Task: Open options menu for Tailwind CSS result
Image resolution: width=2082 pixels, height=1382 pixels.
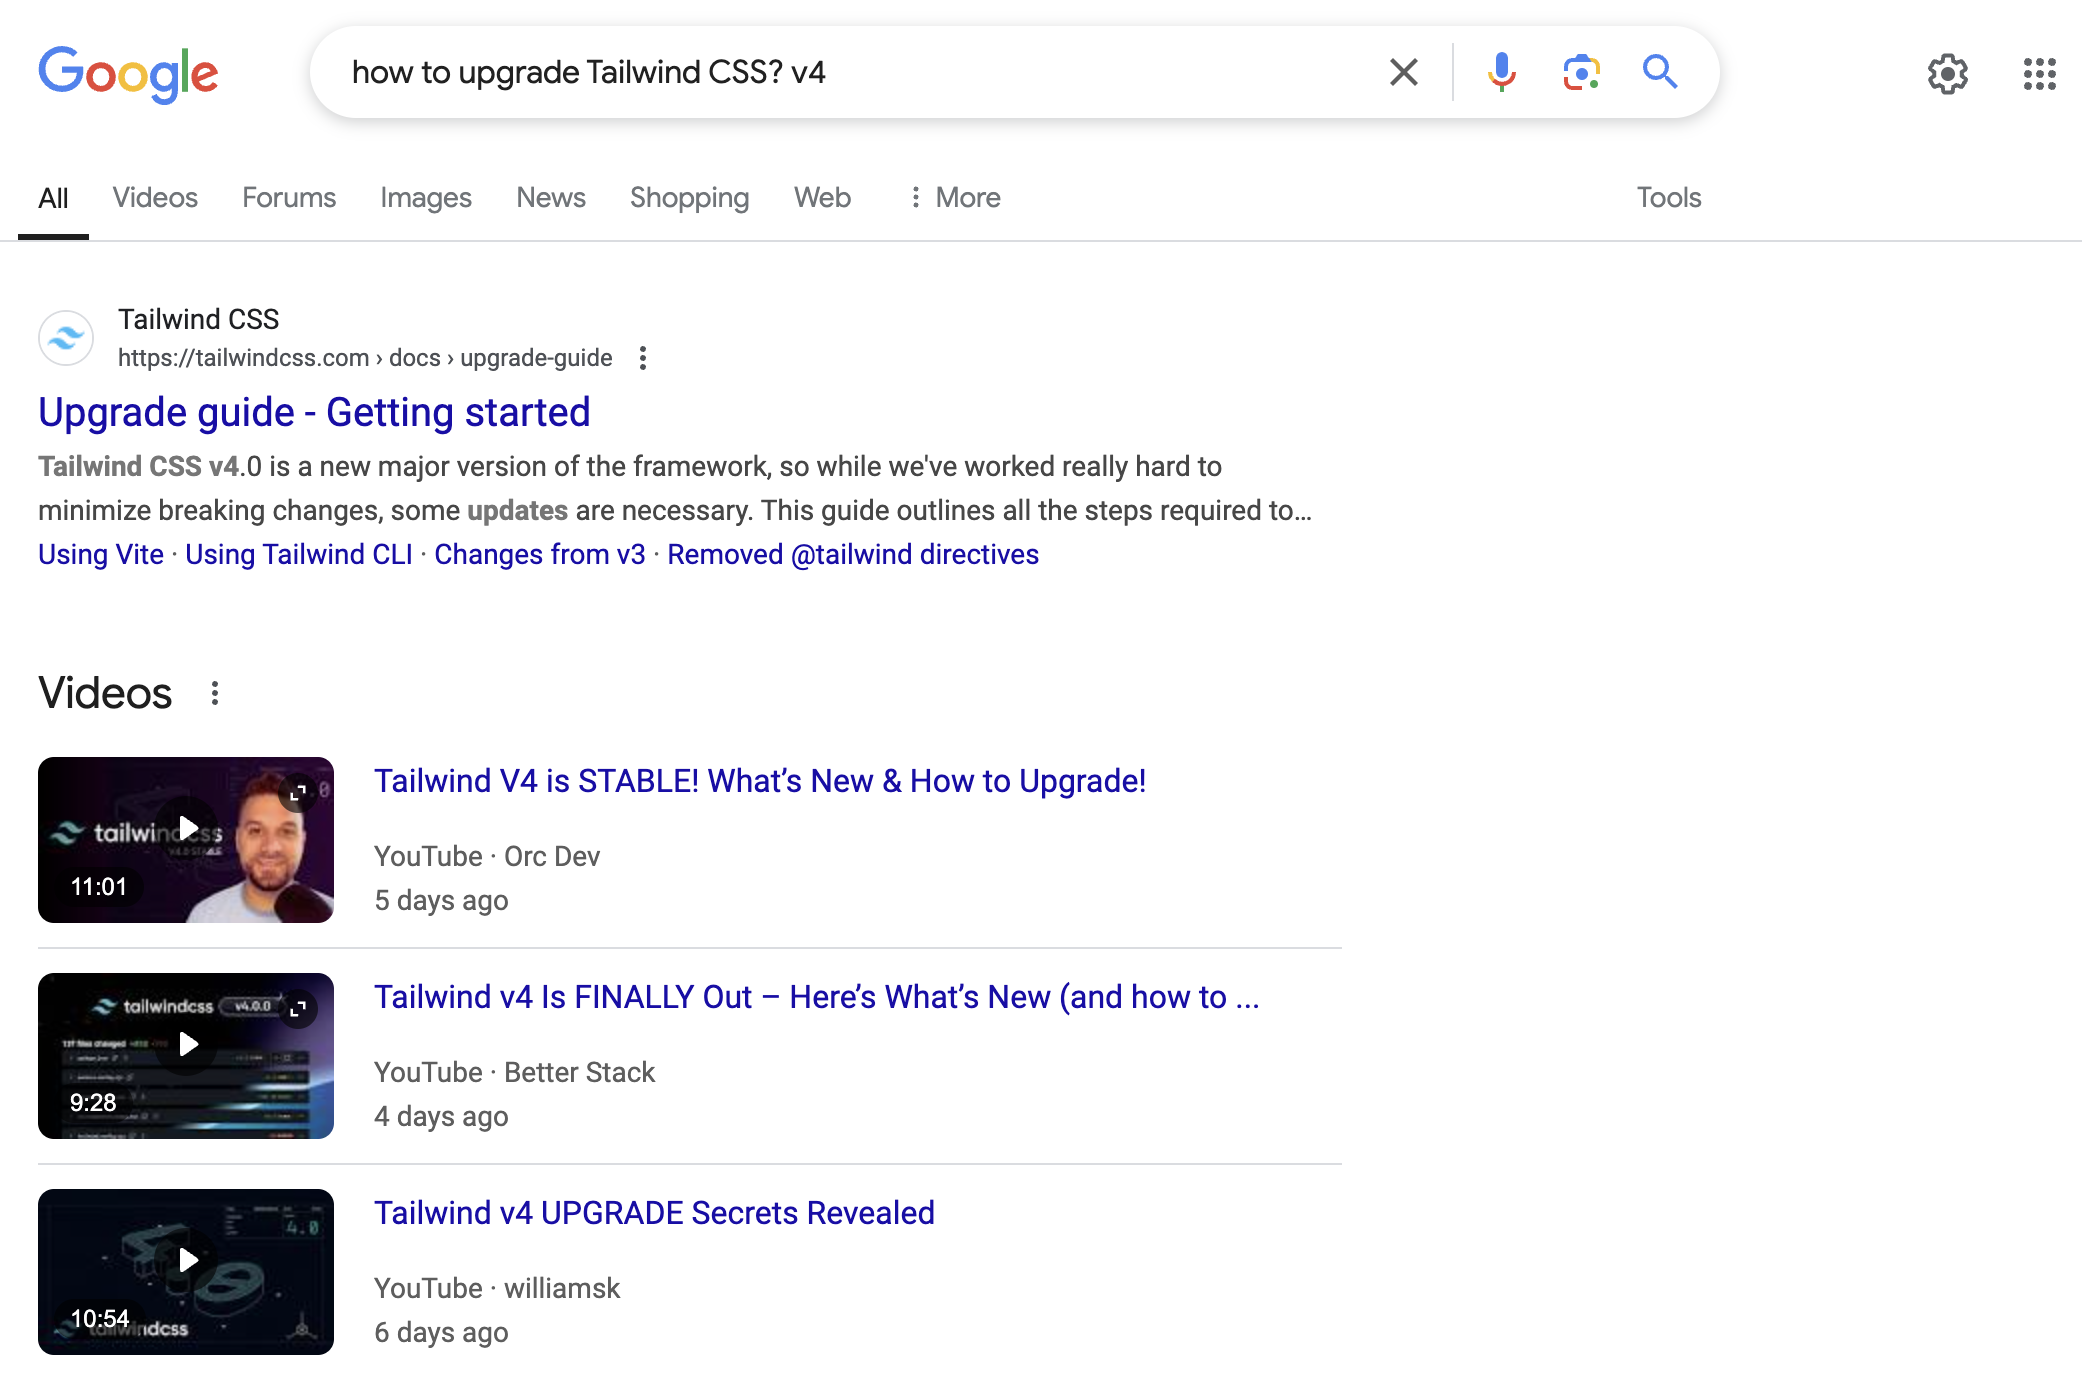Action: [643, 358]
